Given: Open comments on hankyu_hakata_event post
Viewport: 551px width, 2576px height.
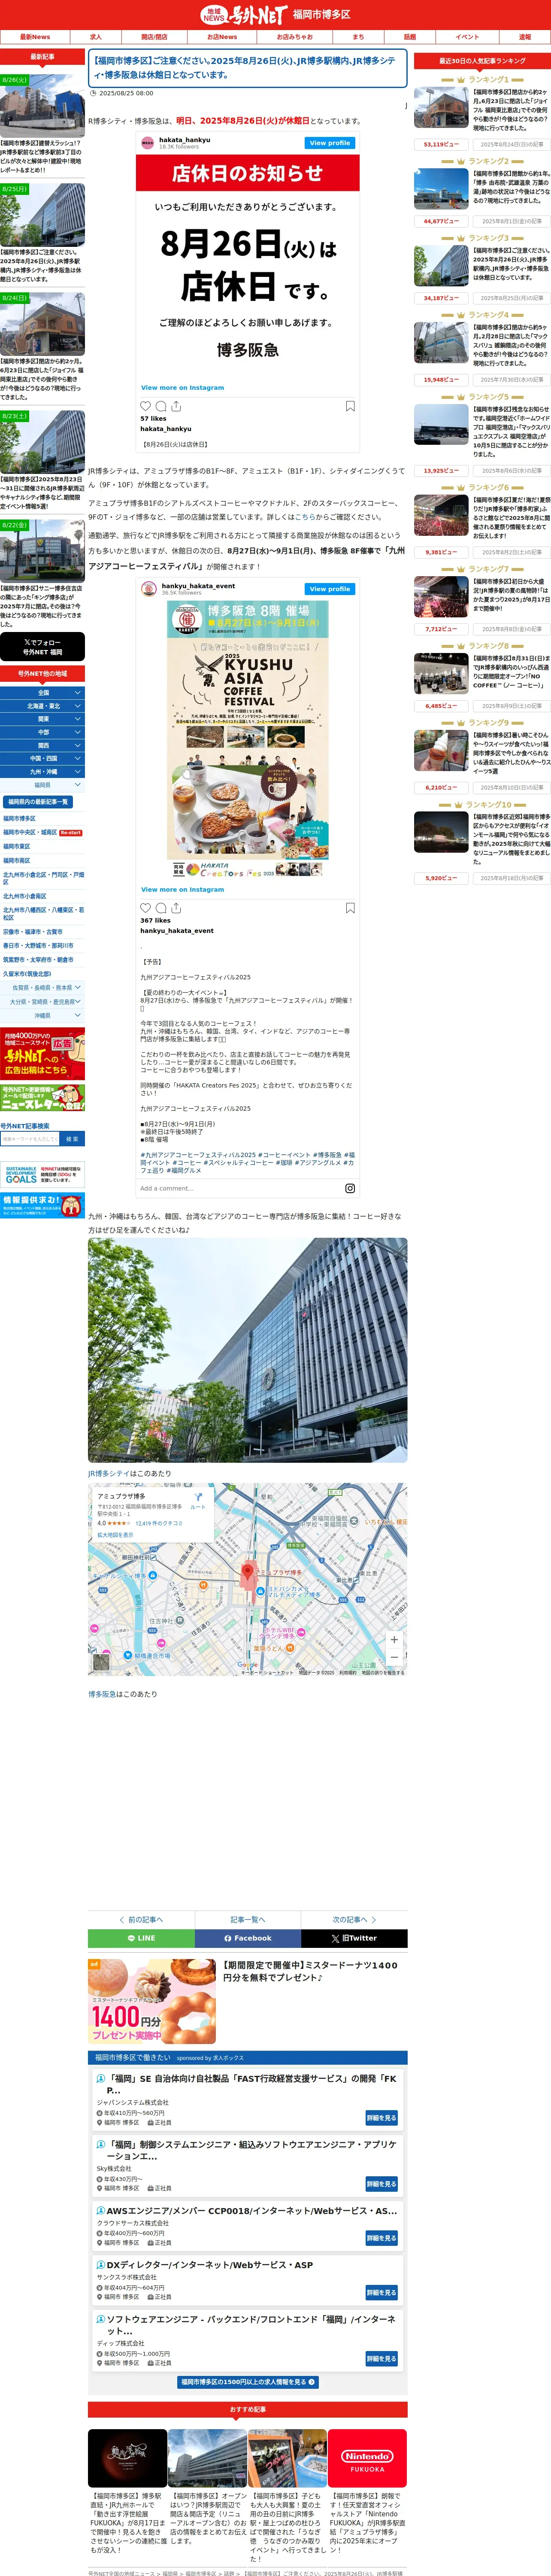Looking at the screenshot, I should point(161,908).
